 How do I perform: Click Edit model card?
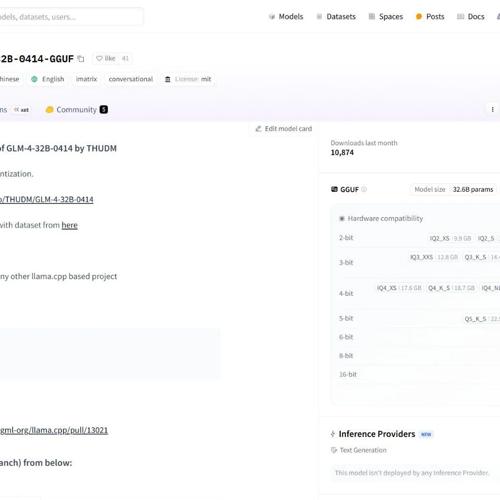coord(284,129)
